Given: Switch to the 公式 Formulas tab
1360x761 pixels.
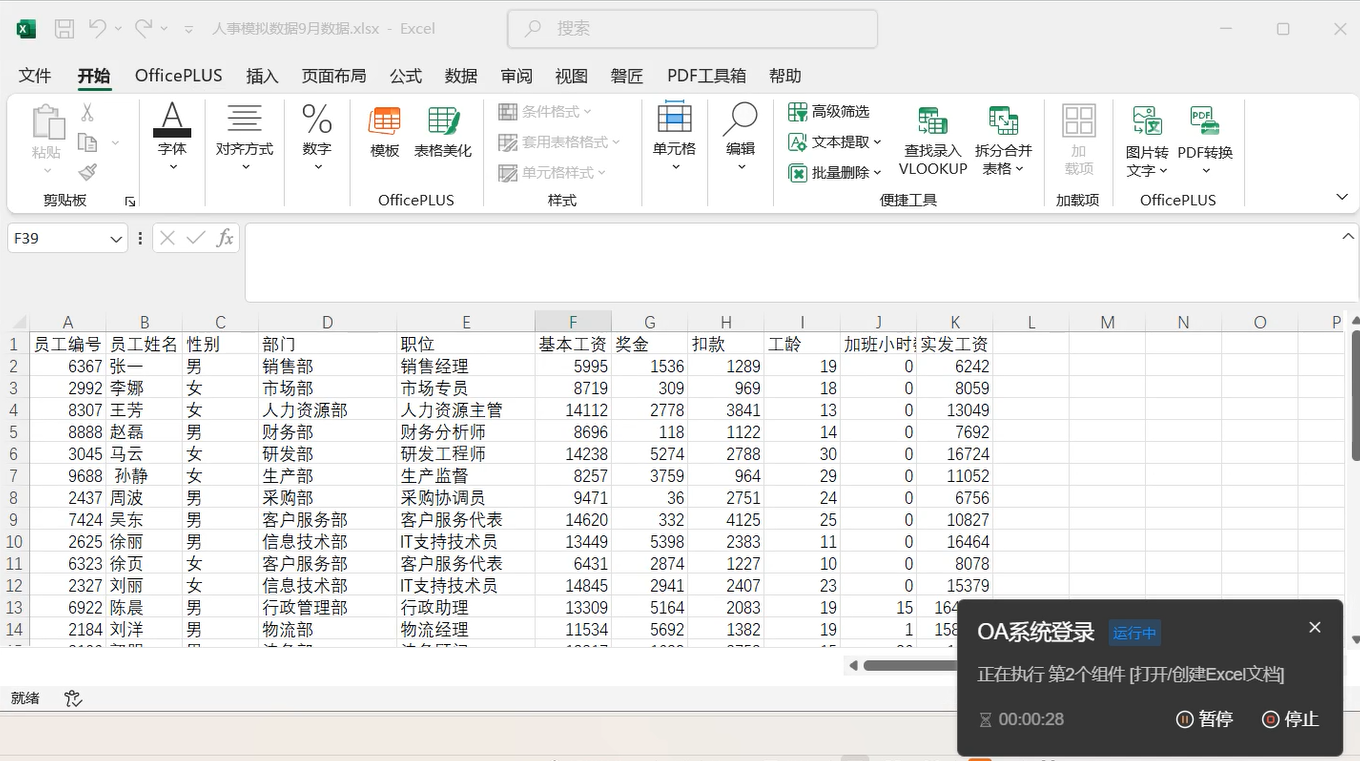Looking at the screenshot, I should pyautogui.click(x=406, y=76).
